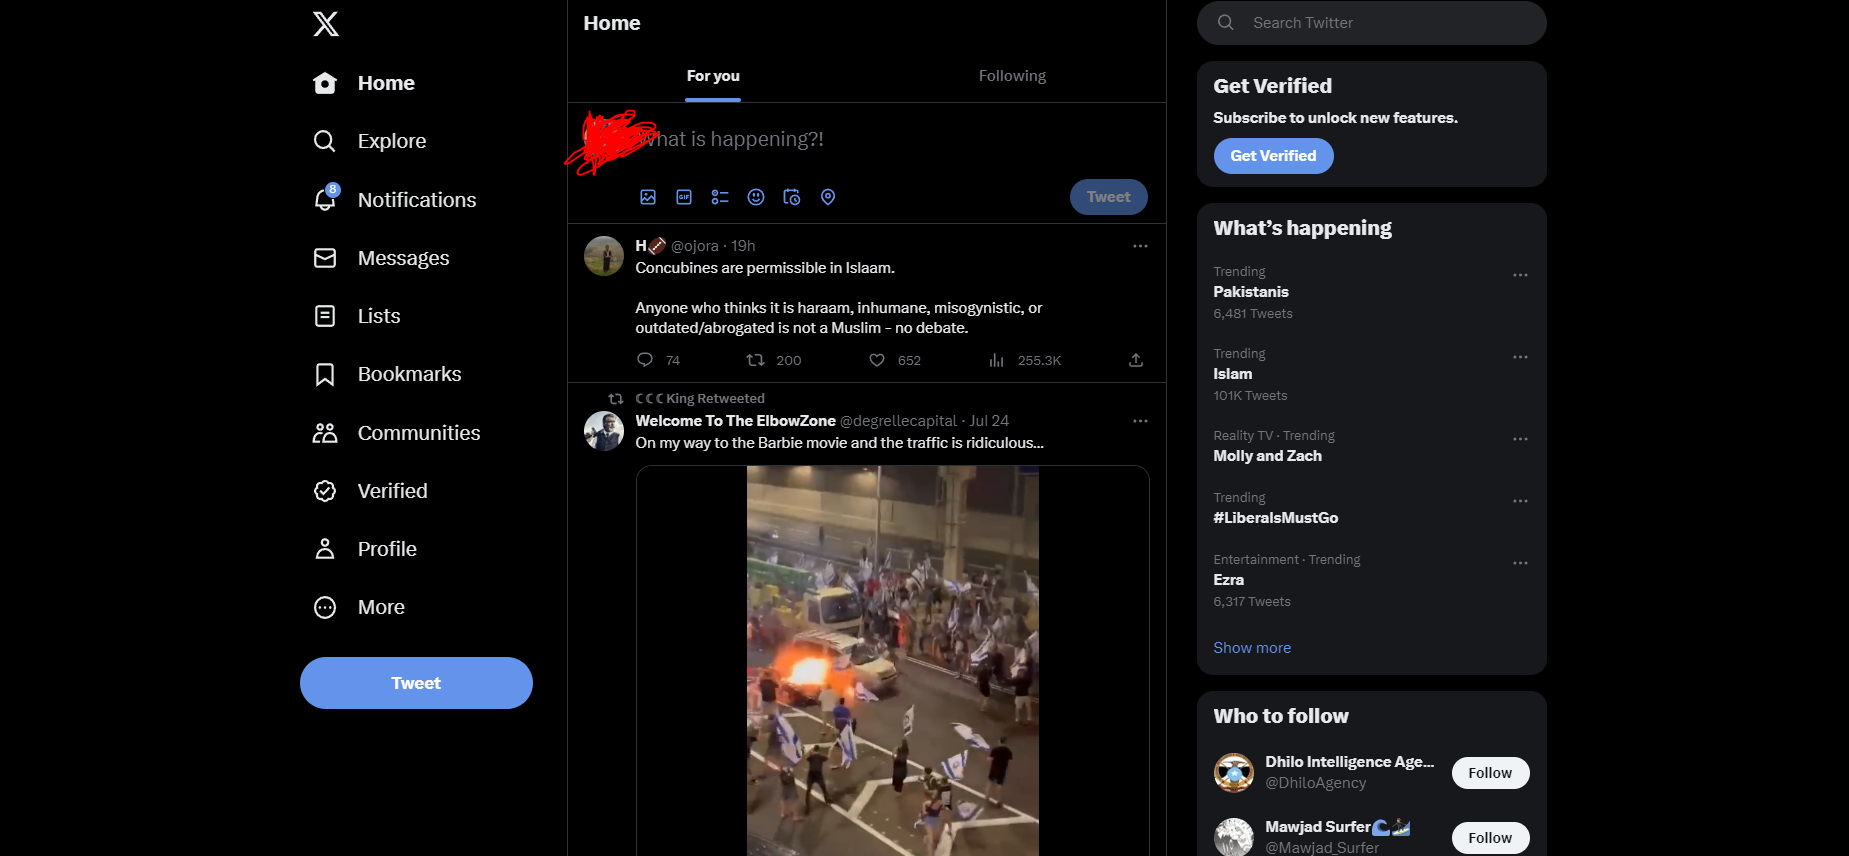Viewport: 1849px width, 856px height.
Task: Schedule tweet with calendar clock icon
Action: point(792,197)
